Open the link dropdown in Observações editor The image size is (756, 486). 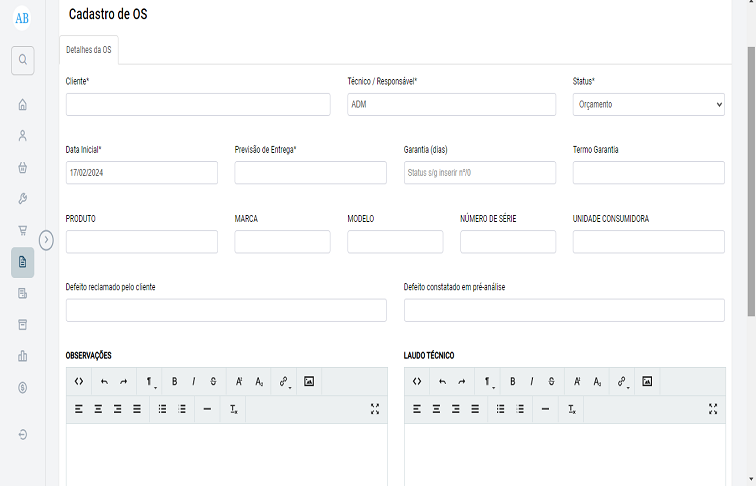point(285,381)
